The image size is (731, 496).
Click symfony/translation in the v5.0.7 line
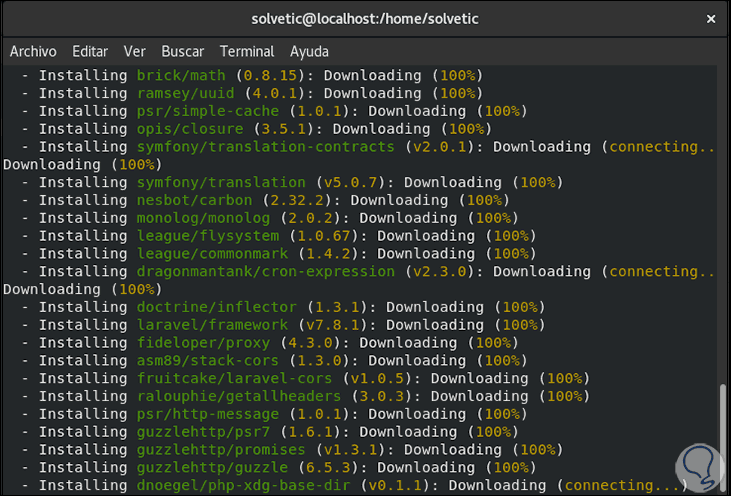coord(221,182)
